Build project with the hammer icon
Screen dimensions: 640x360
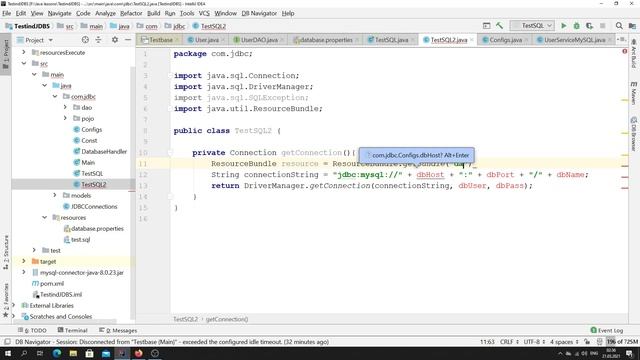(x=499, y=26)
